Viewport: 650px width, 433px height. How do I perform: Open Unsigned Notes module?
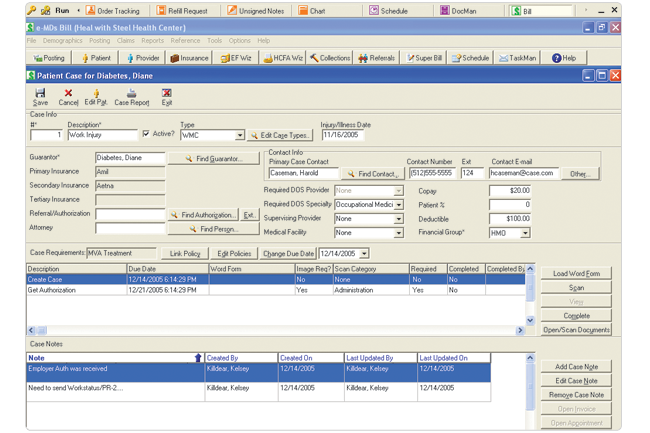pos(256,11)
